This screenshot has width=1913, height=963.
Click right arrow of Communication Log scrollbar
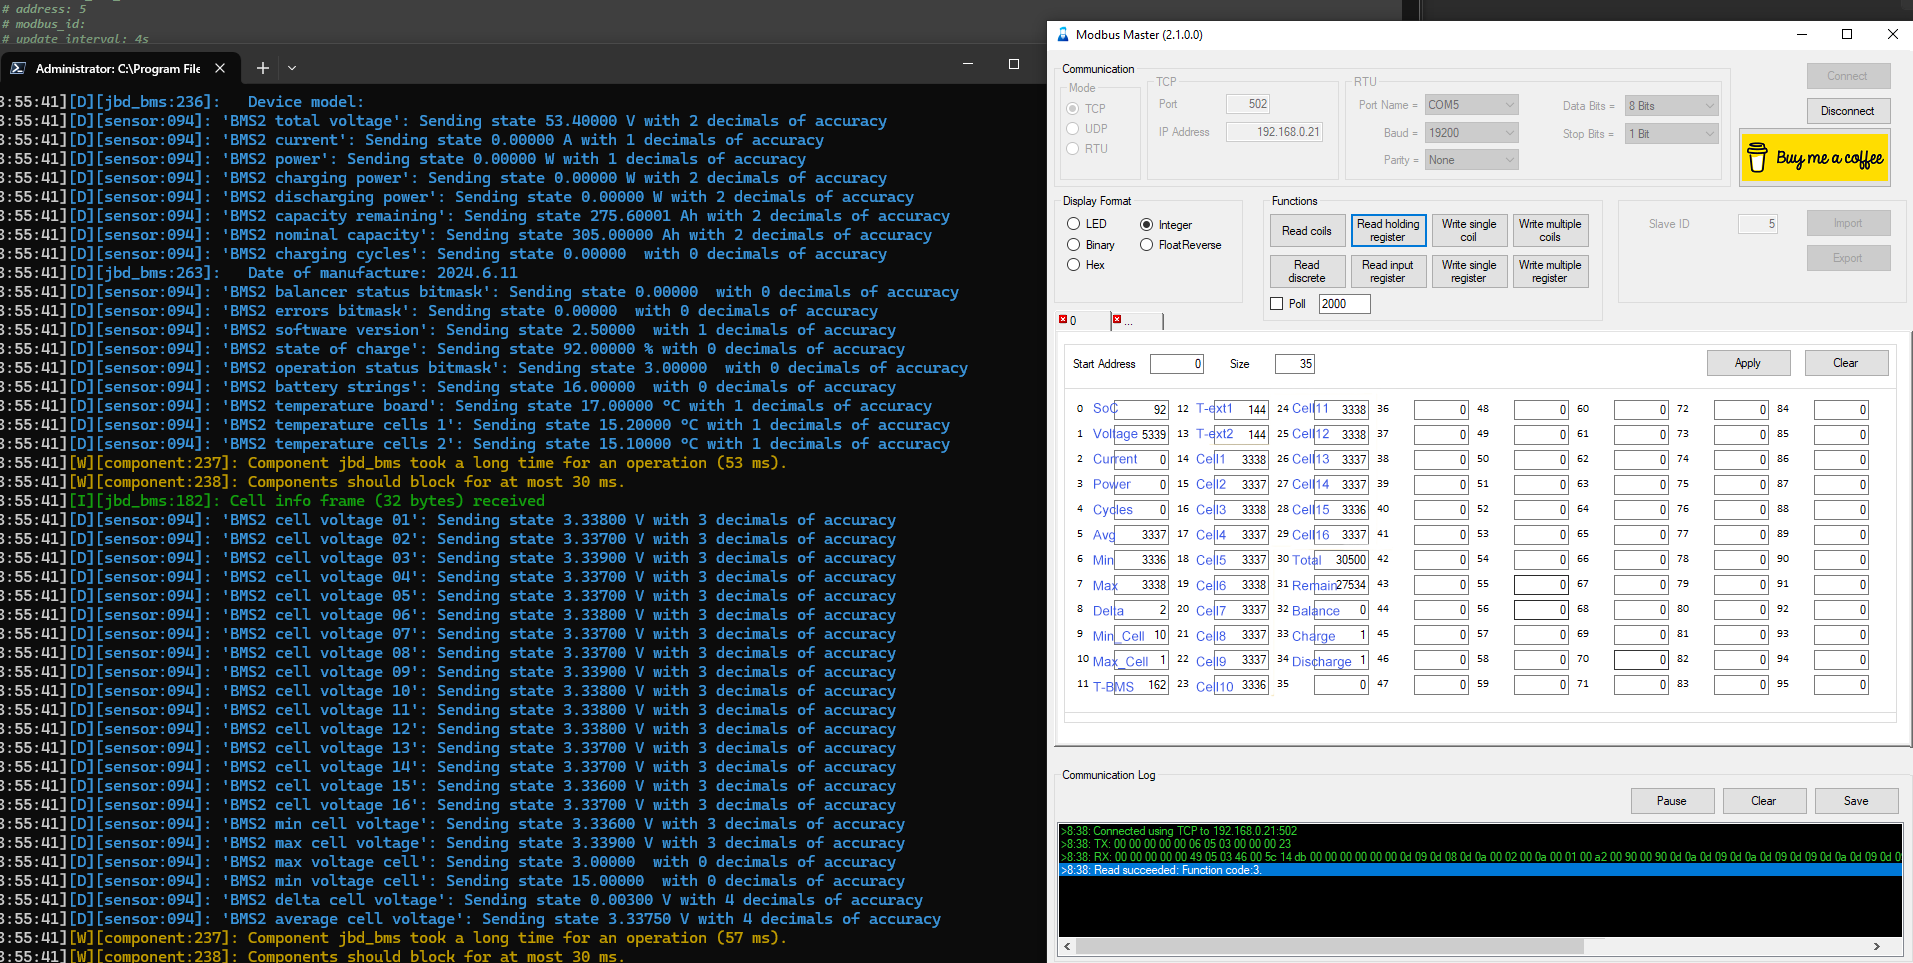1876,946
